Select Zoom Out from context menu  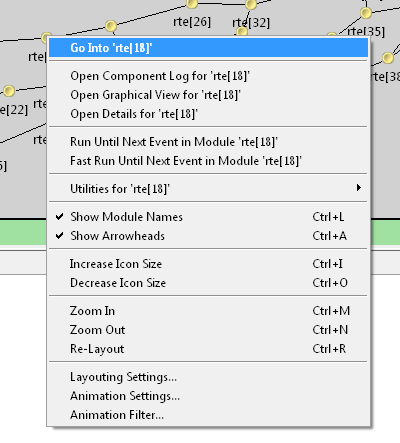coord(208,330)
